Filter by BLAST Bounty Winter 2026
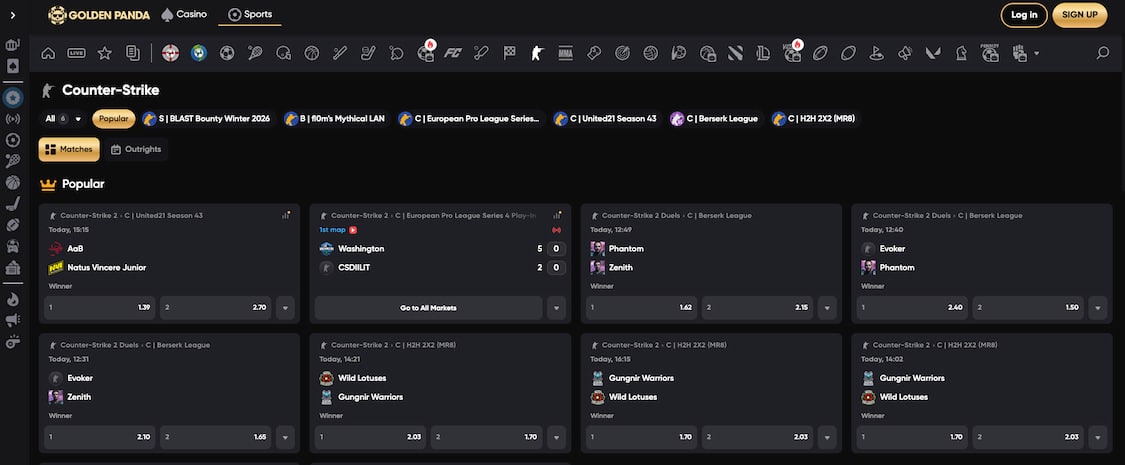 point(207,119)
